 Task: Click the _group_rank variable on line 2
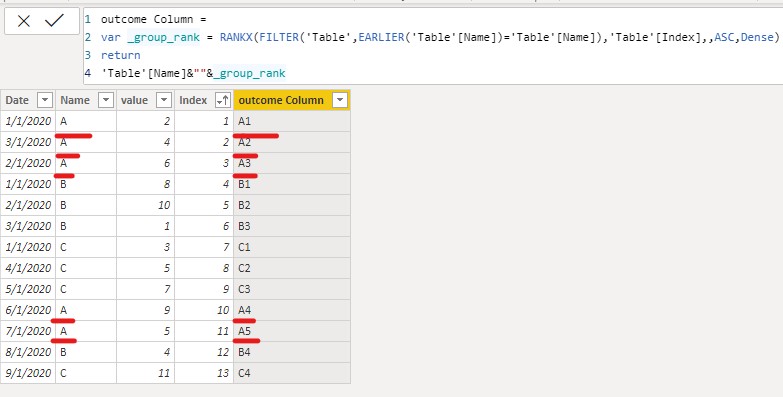163,37
